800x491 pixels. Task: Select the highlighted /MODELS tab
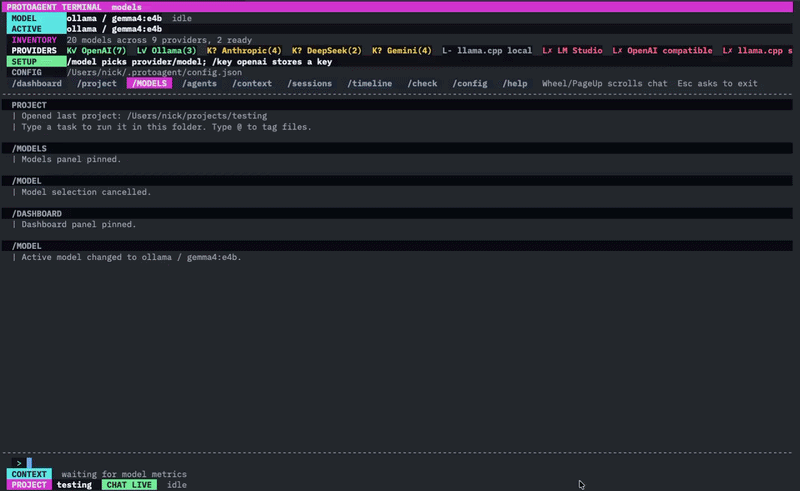point(149,83)
